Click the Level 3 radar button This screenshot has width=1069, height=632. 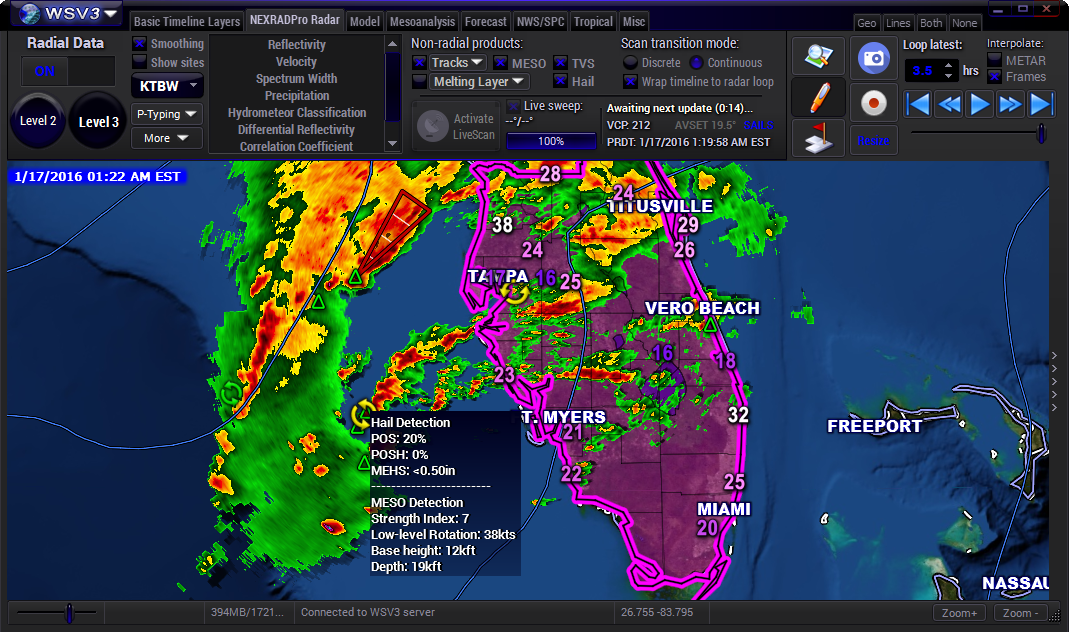[x=98, y=121]
